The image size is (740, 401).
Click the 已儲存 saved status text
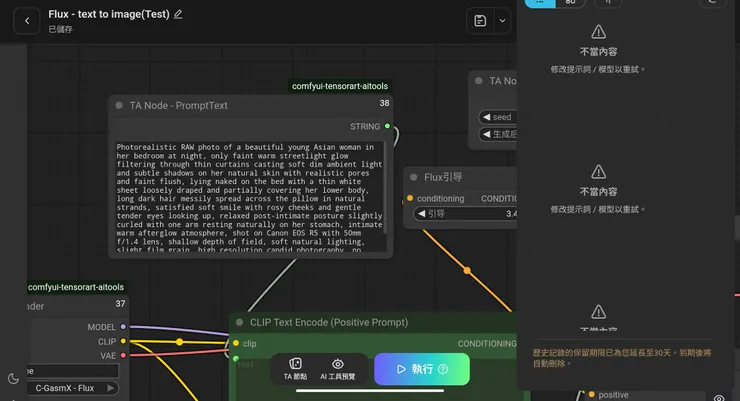point(60,29)
